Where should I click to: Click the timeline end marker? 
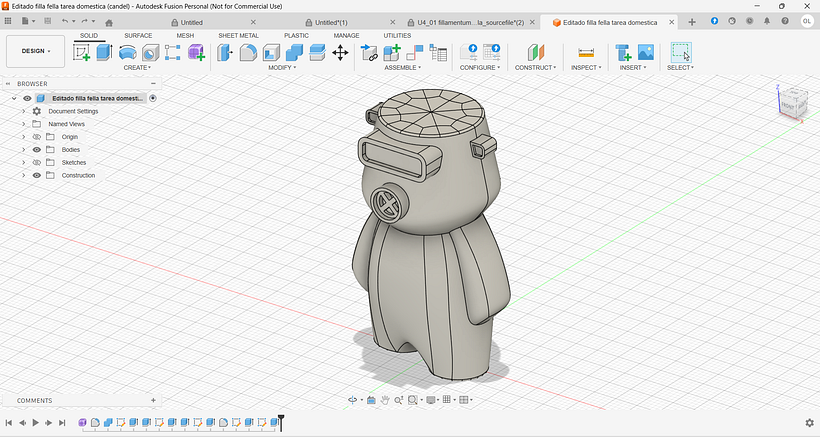point(282,422)
